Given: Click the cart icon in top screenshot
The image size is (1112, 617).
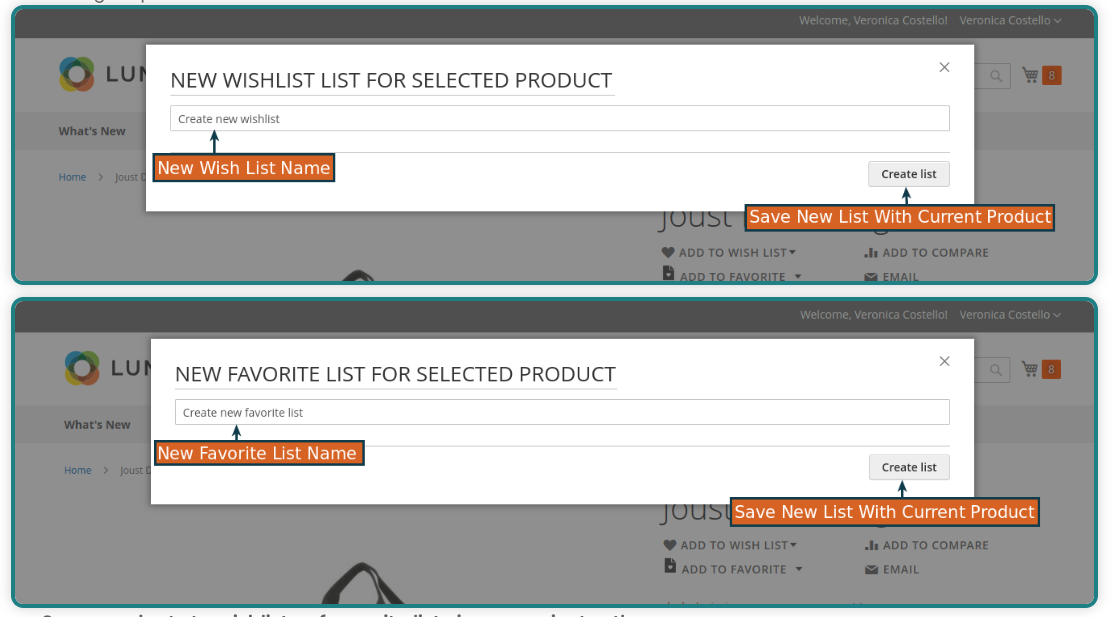Looking at the screenshot, I should [1030, 75].
